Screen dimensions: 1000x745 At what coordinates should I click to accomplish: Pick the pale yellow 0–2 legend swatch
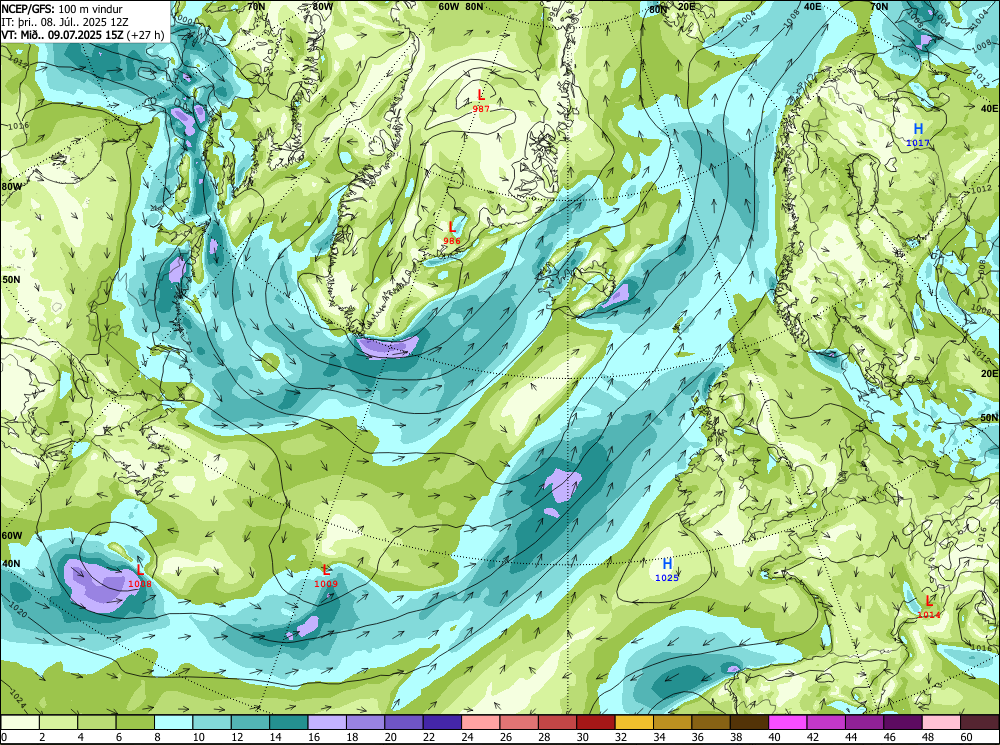(20, 722)
